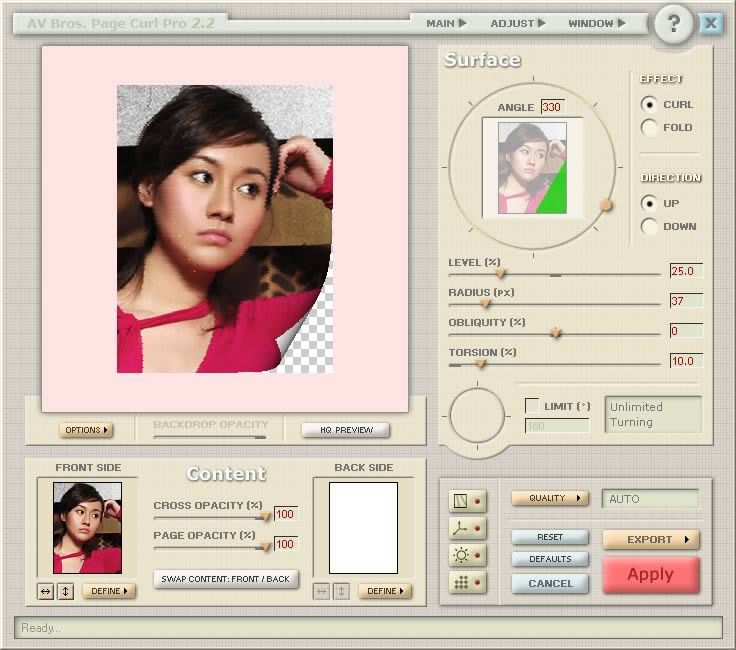Open the Quality dropdown
Screen dimensions: 736x650
pyautogui.click(x=549, y=498)
